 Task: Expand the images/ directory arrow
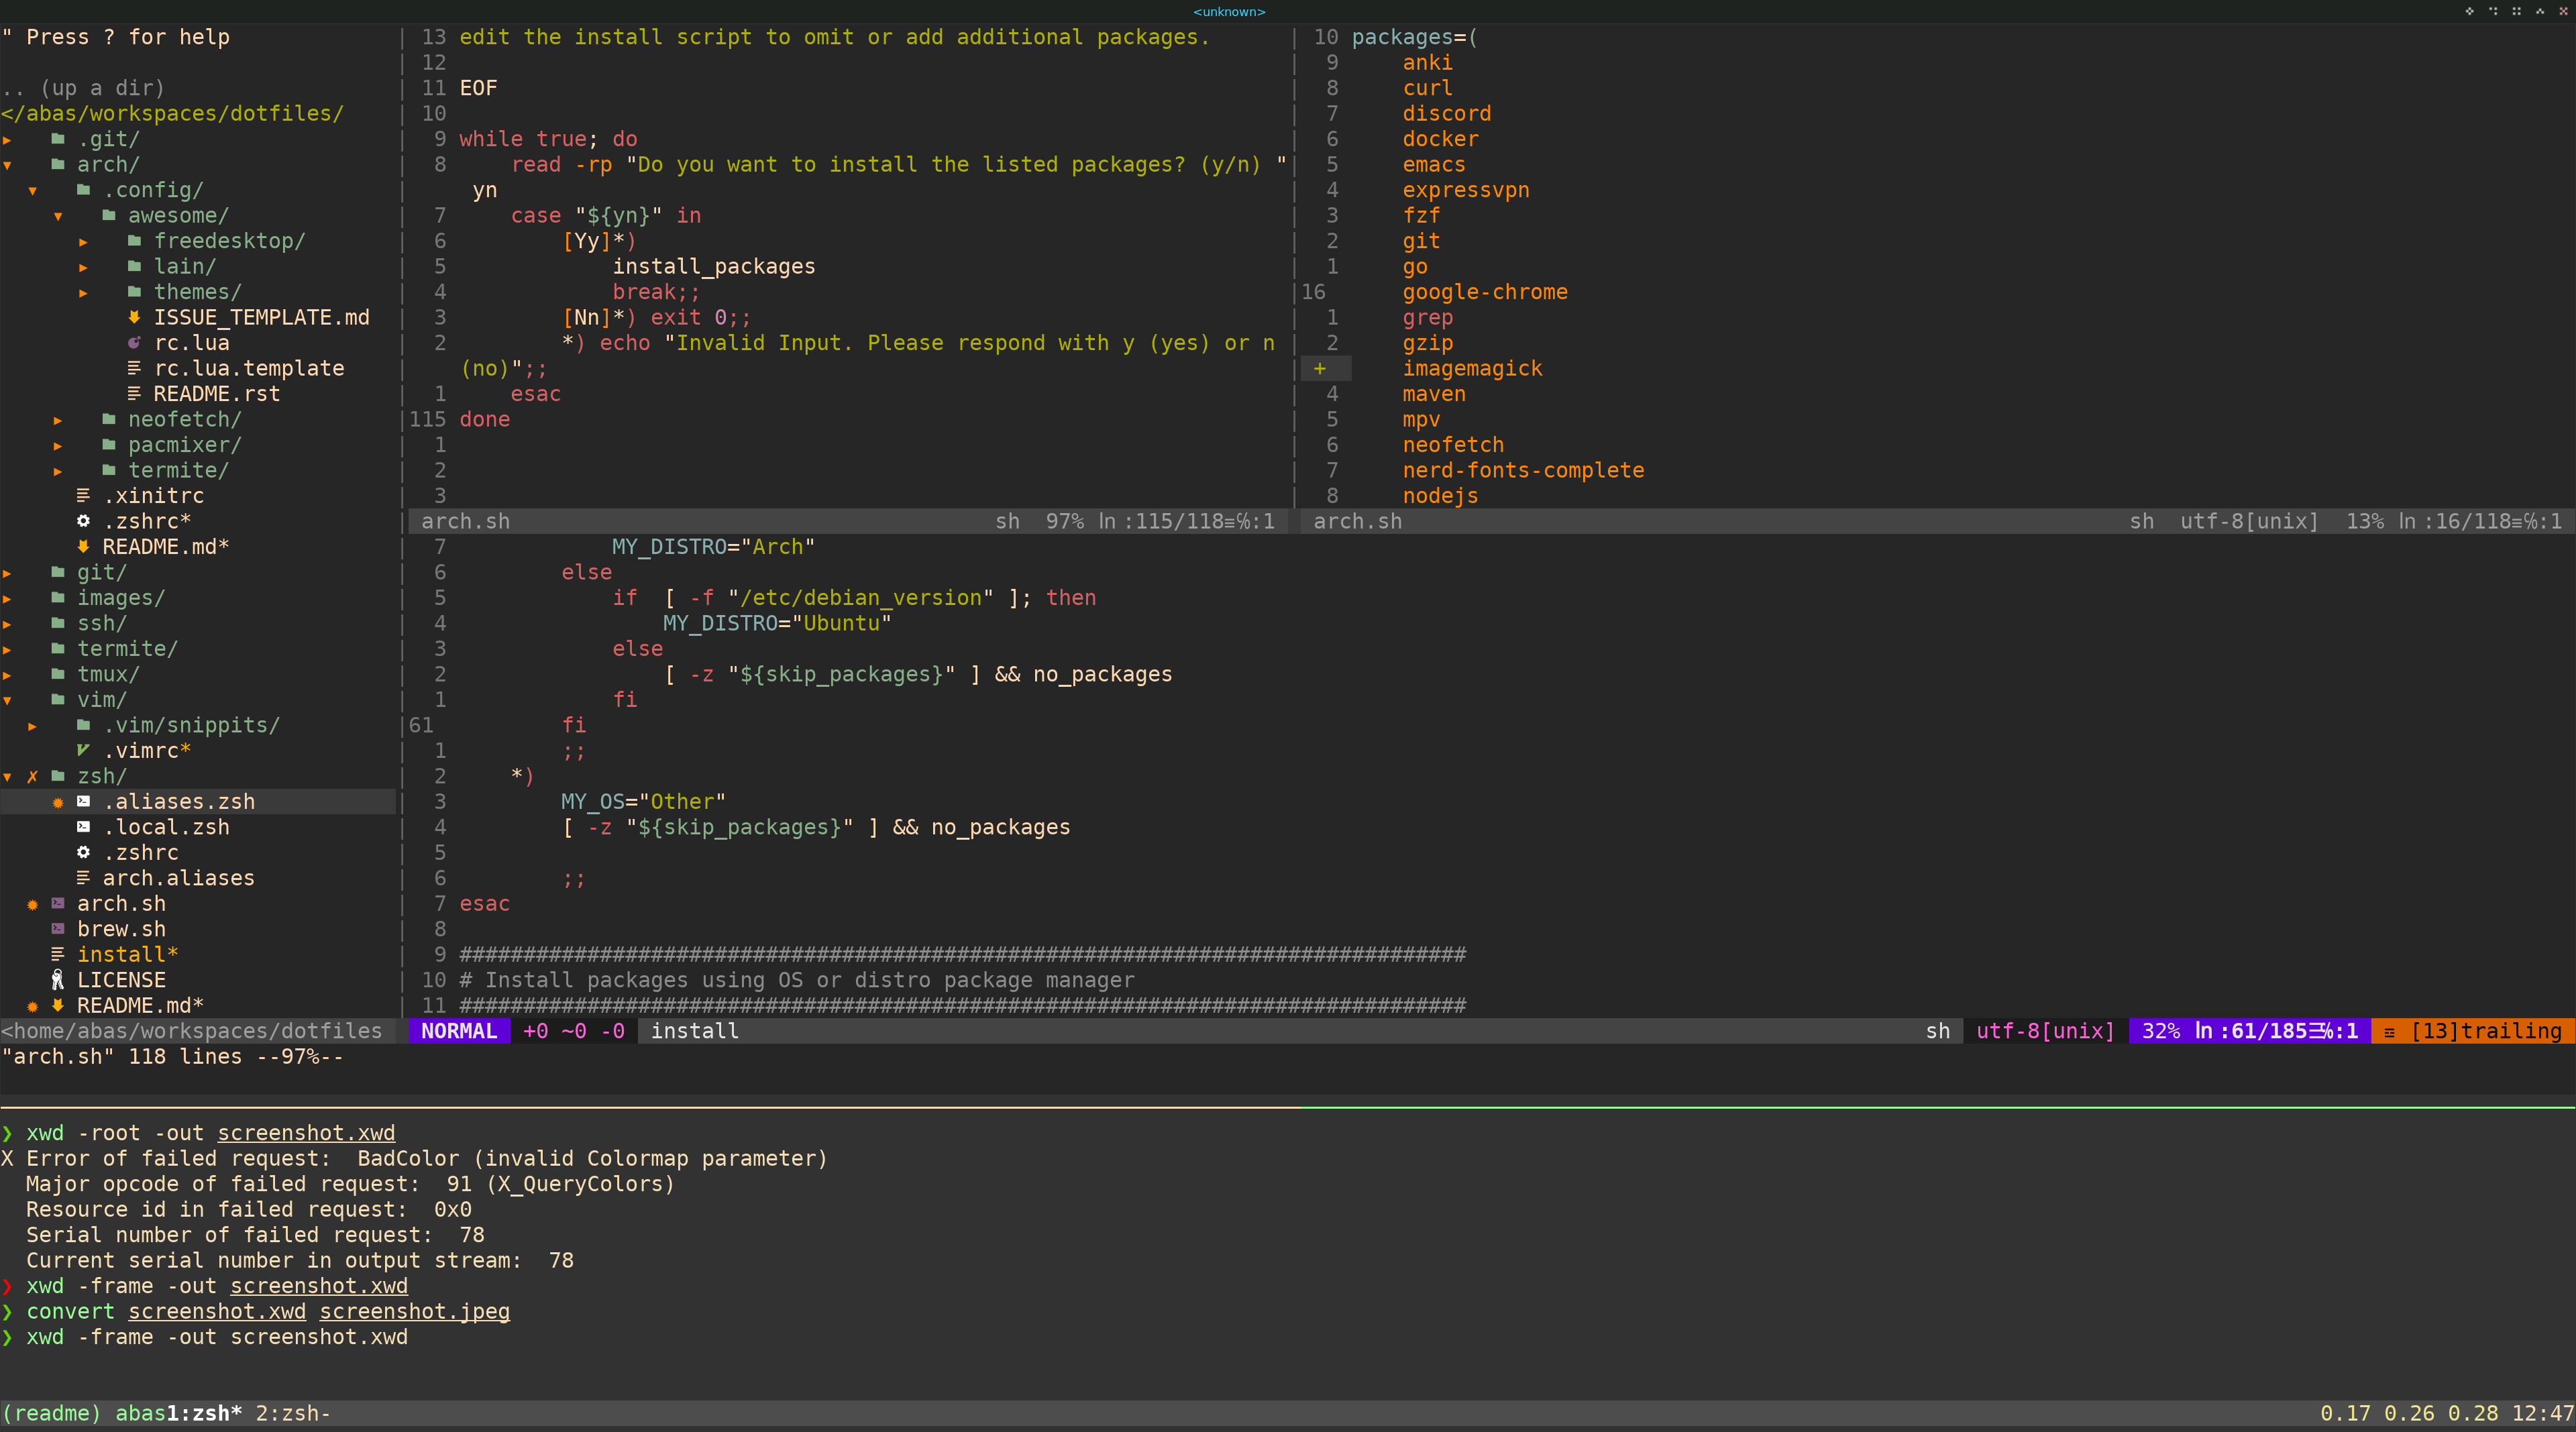pos(8,598)
